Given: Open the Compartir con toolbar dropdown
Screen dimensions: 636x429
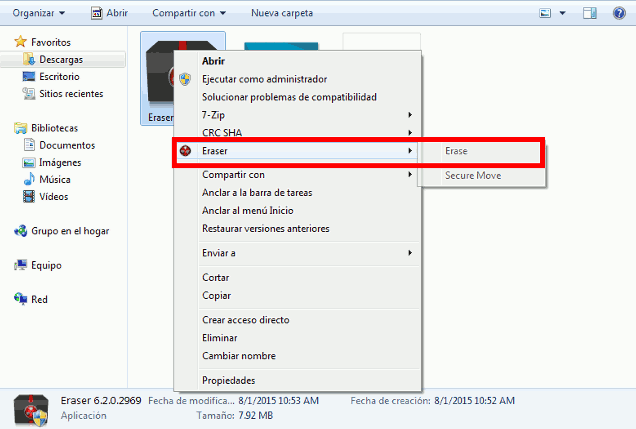Looking at the screenshot, I should tap(189, 13).
